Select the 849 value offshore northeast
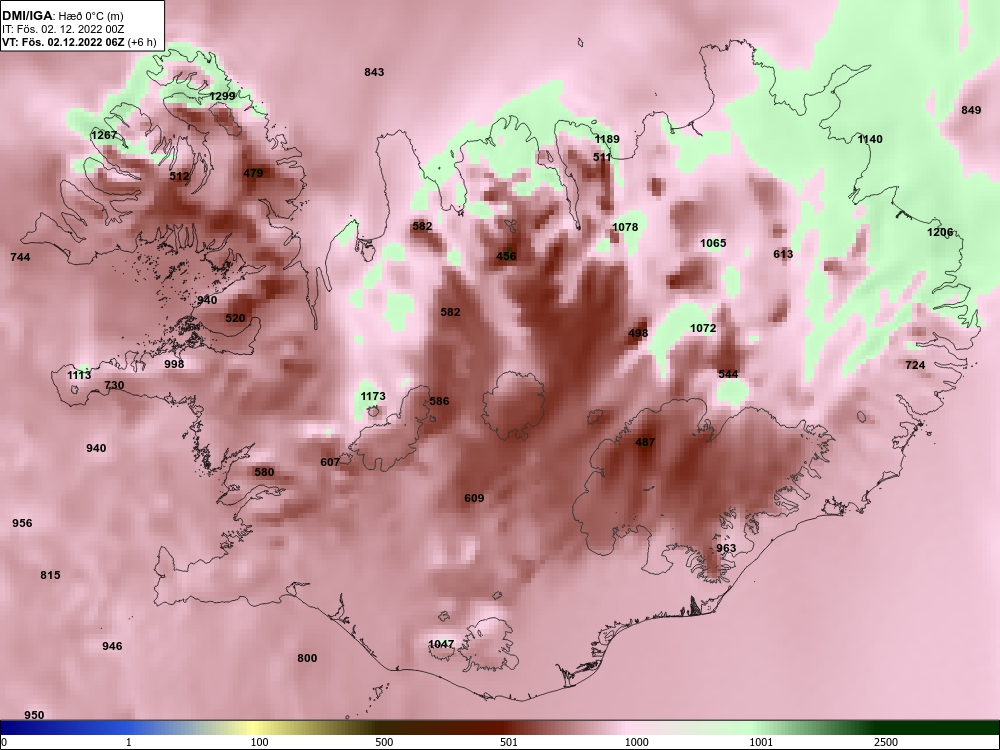The image size is (1000, 750). point(971,110)
